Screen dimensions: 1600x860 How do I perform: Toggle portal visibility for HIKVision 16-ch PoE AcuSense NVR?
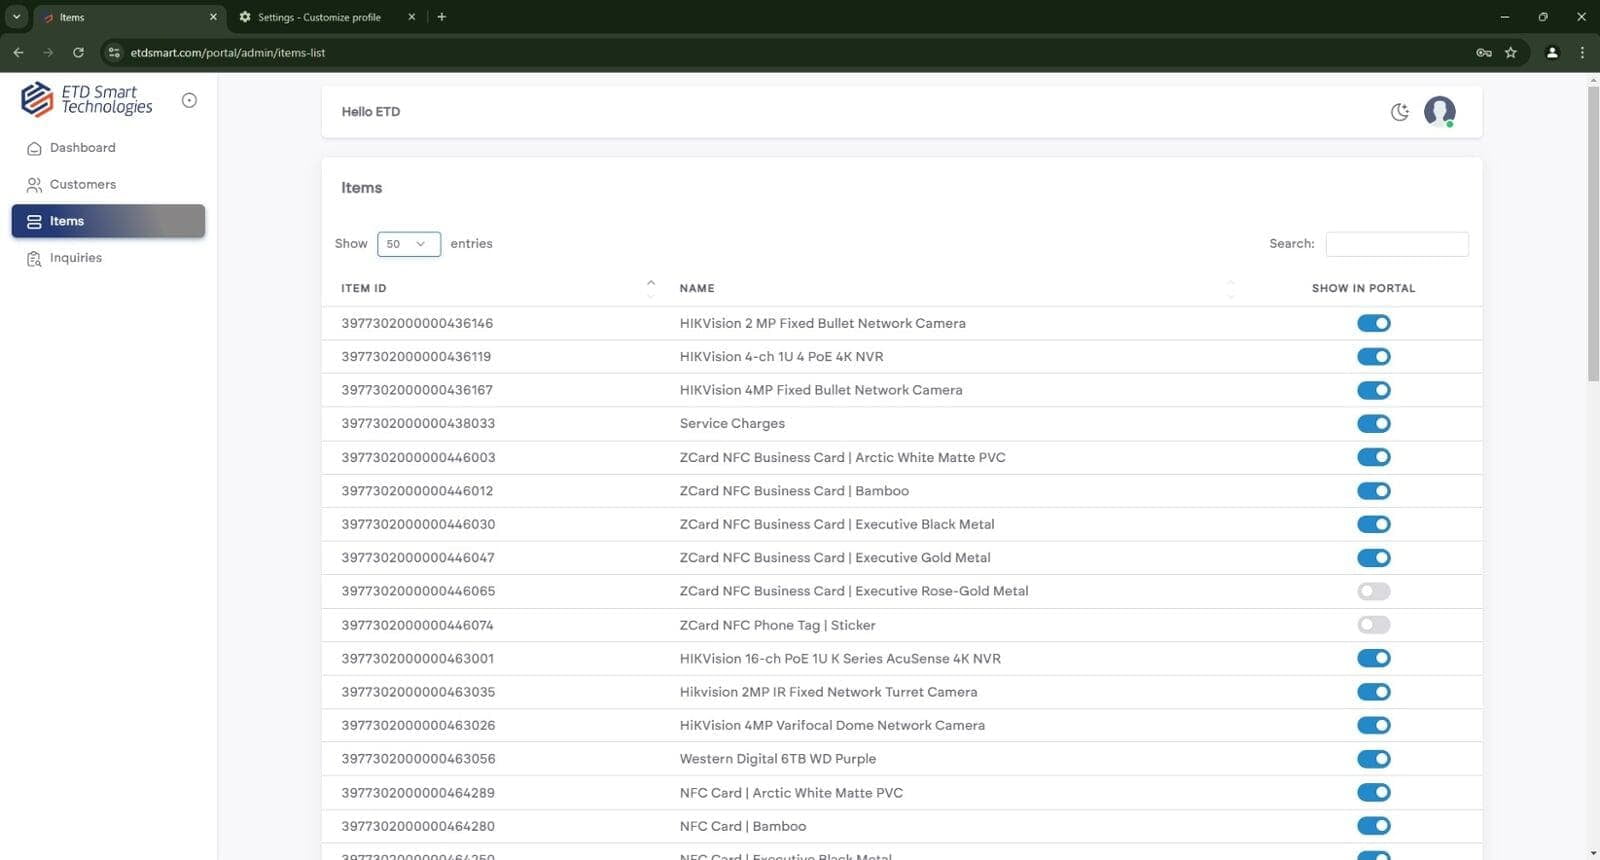click(x=1374, y=658)
